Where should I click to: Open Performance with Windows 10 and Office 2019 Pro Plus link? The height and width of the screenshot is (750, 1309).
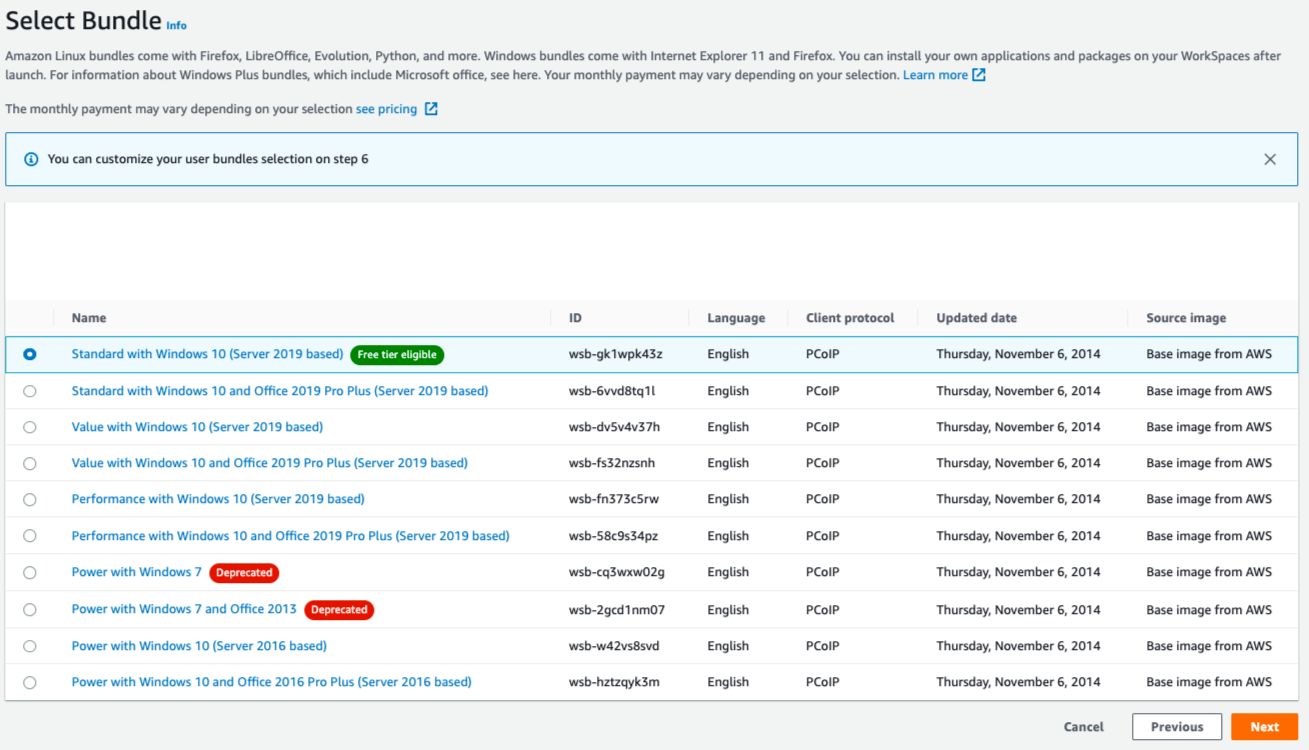click(x=291, y=536)
